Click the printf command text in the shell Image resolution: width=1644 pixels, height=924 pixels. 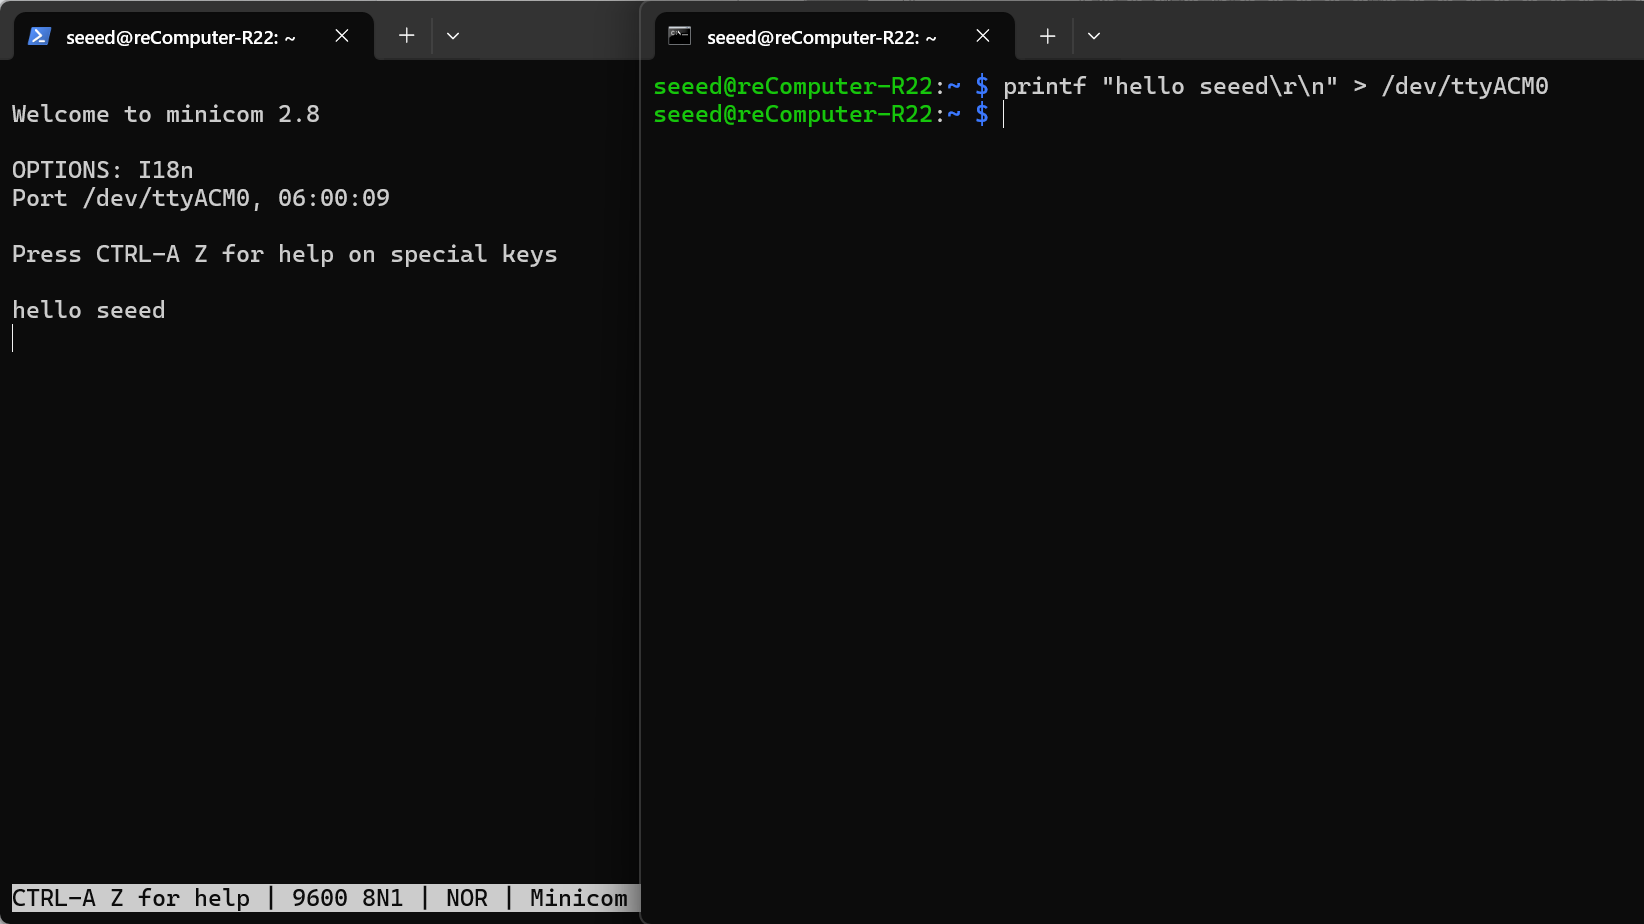coord(1275,86)
